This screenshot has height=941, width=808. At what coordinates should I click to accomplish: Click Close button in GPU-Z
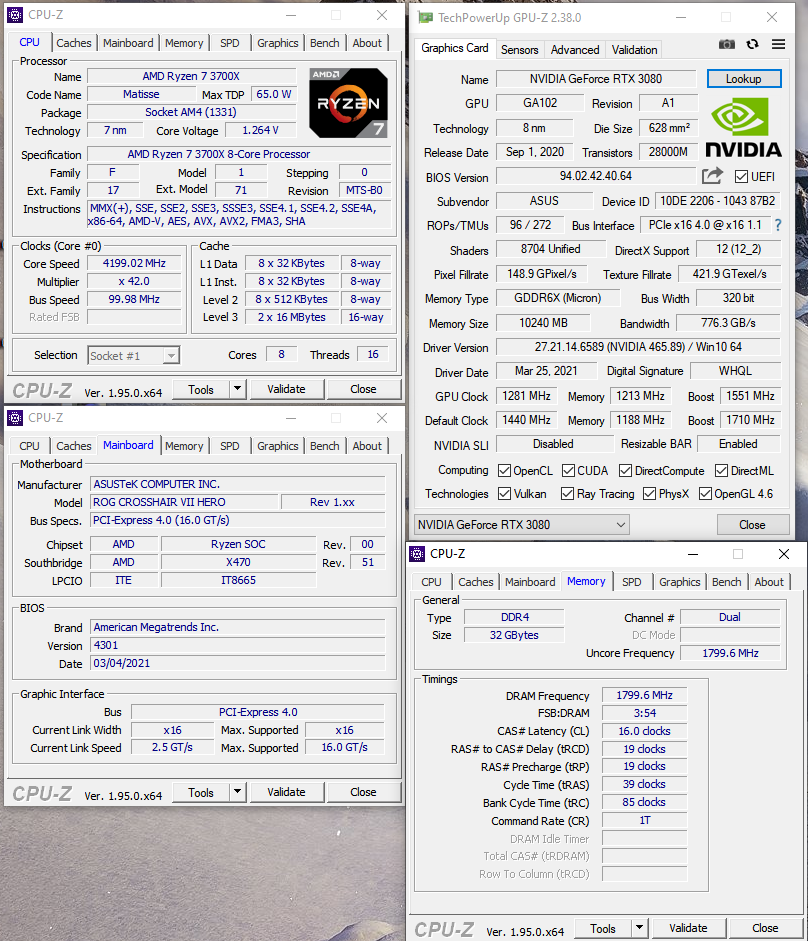[x=752, y=525]
